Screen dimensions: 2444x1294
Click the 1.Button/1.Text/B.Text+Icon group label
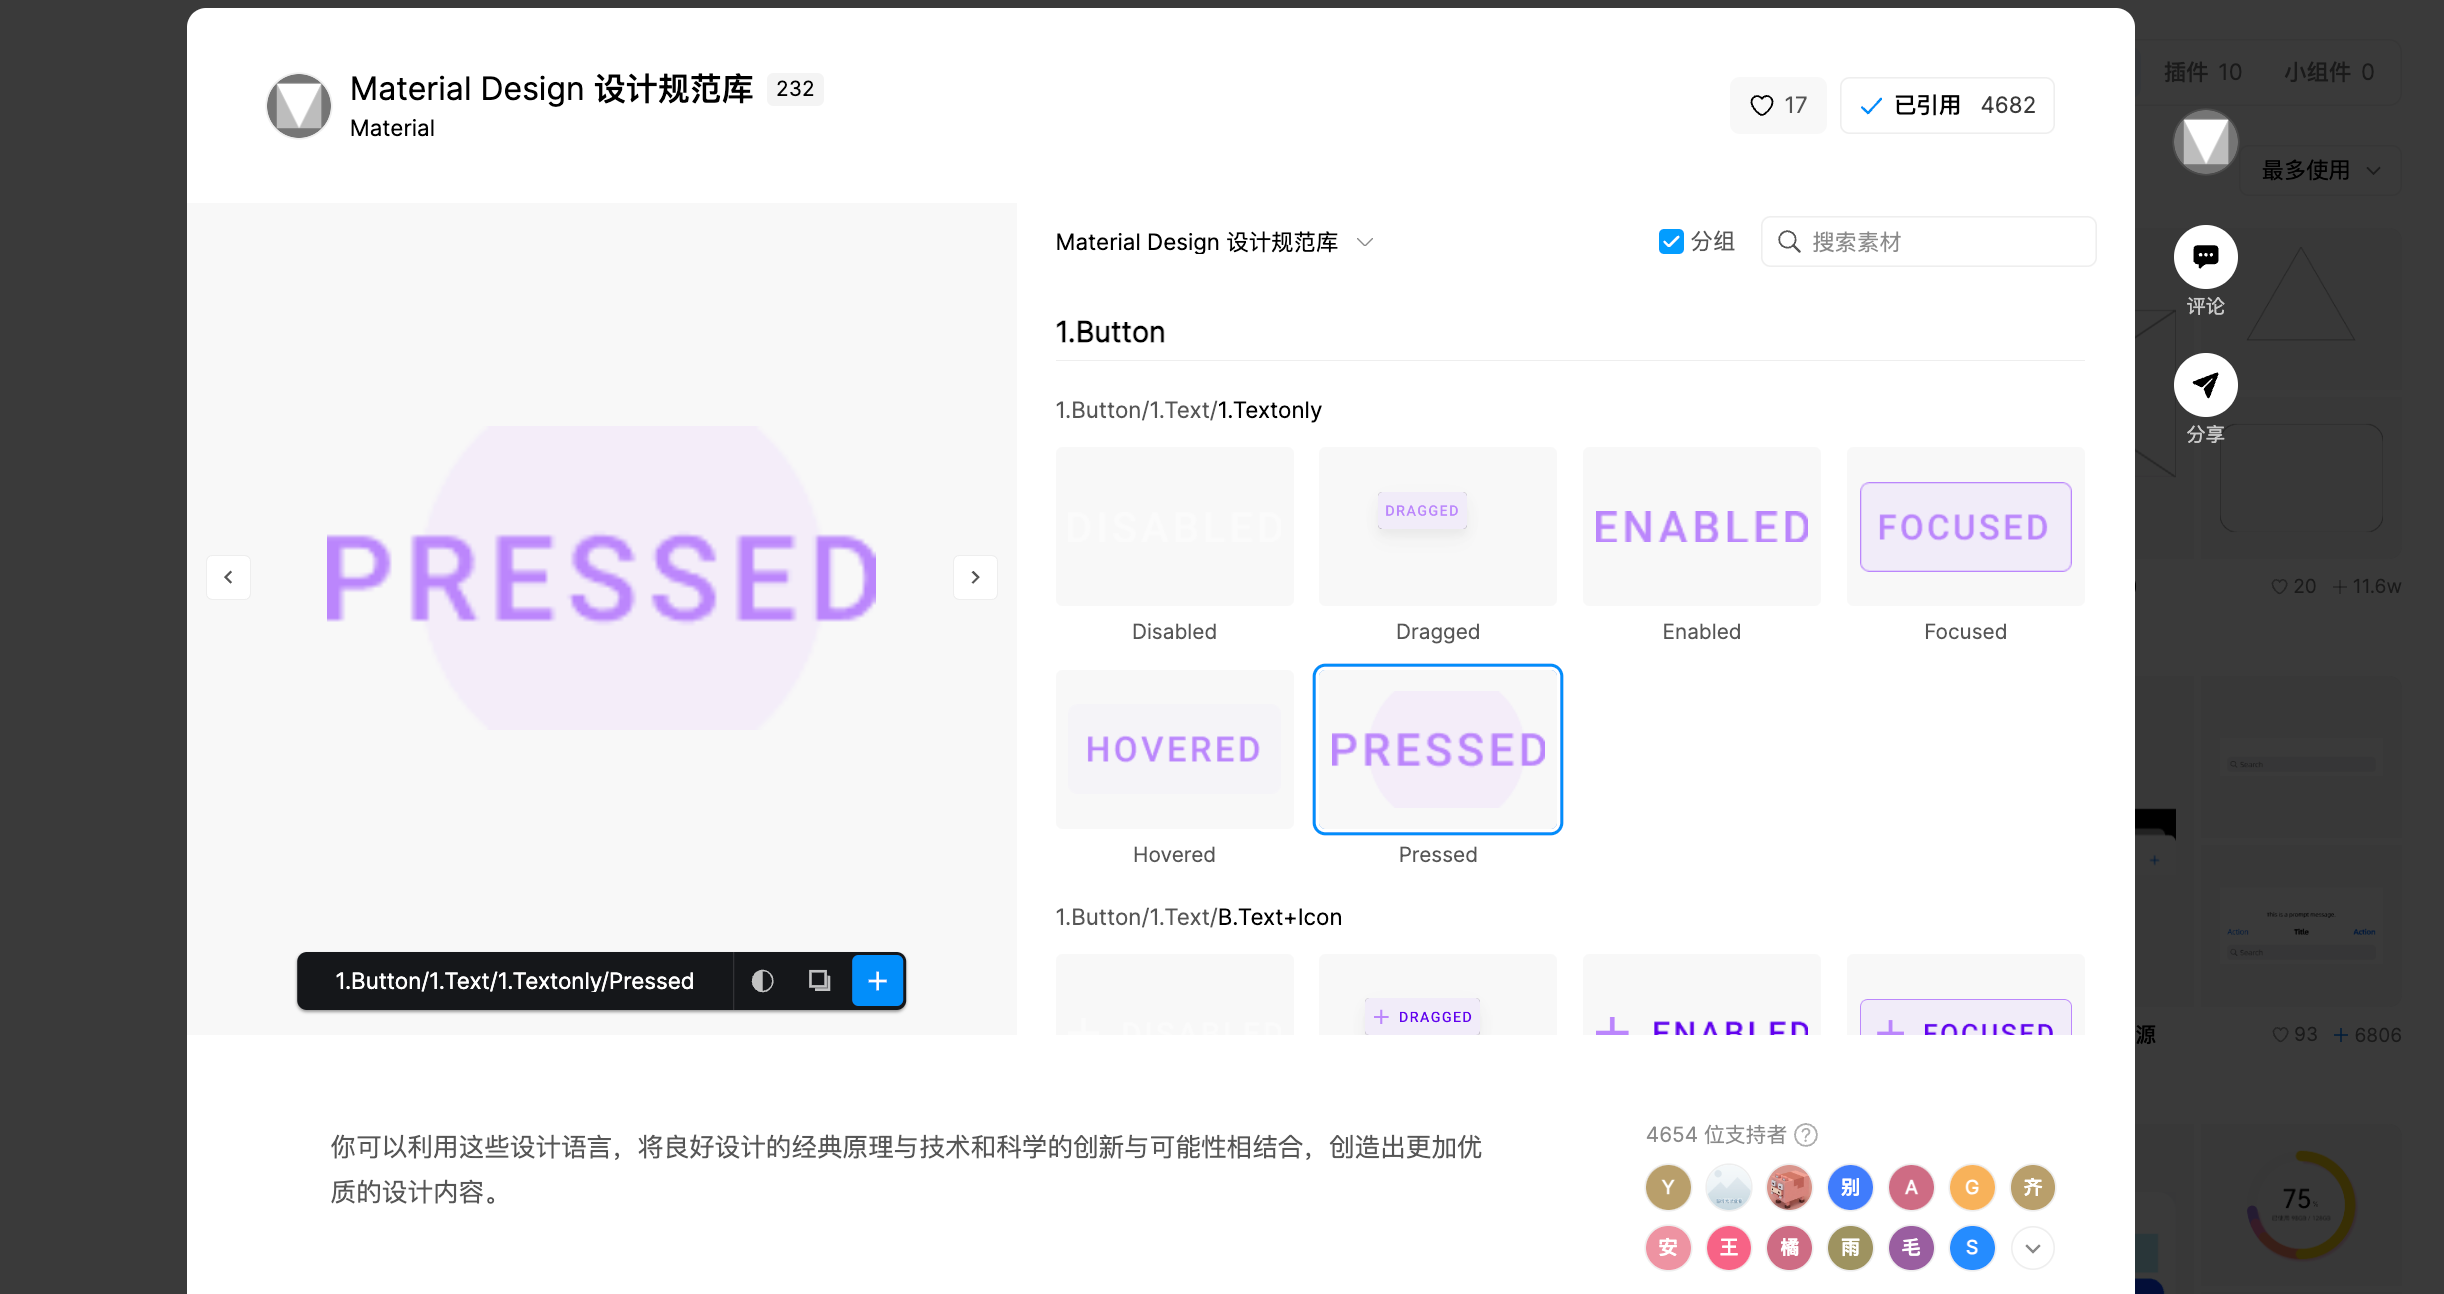tap(1199, 917)
